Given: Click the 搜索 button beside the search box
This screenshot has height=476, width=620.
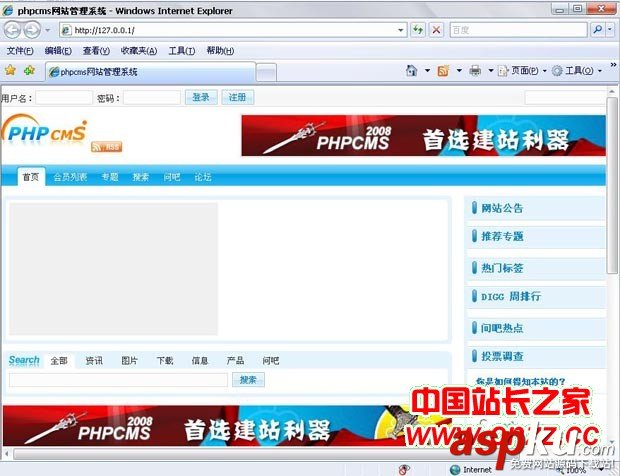Looking at the screenshot, I should (248, 380).
